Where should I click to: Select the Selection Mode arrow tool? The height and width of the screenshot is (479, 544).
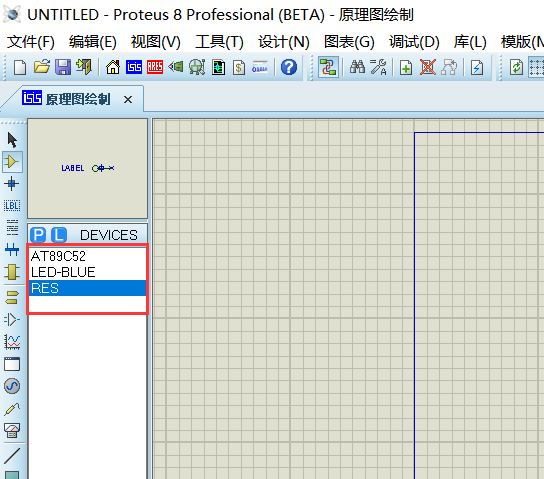point(12,140)
